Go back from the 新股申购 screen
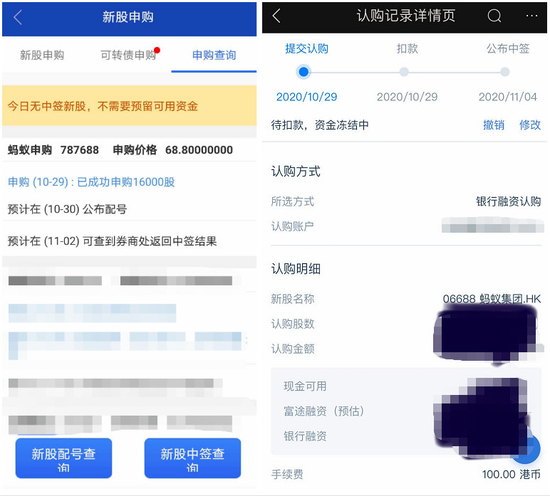The width and height of the screenshot is (550, 496). pos(18,17)
